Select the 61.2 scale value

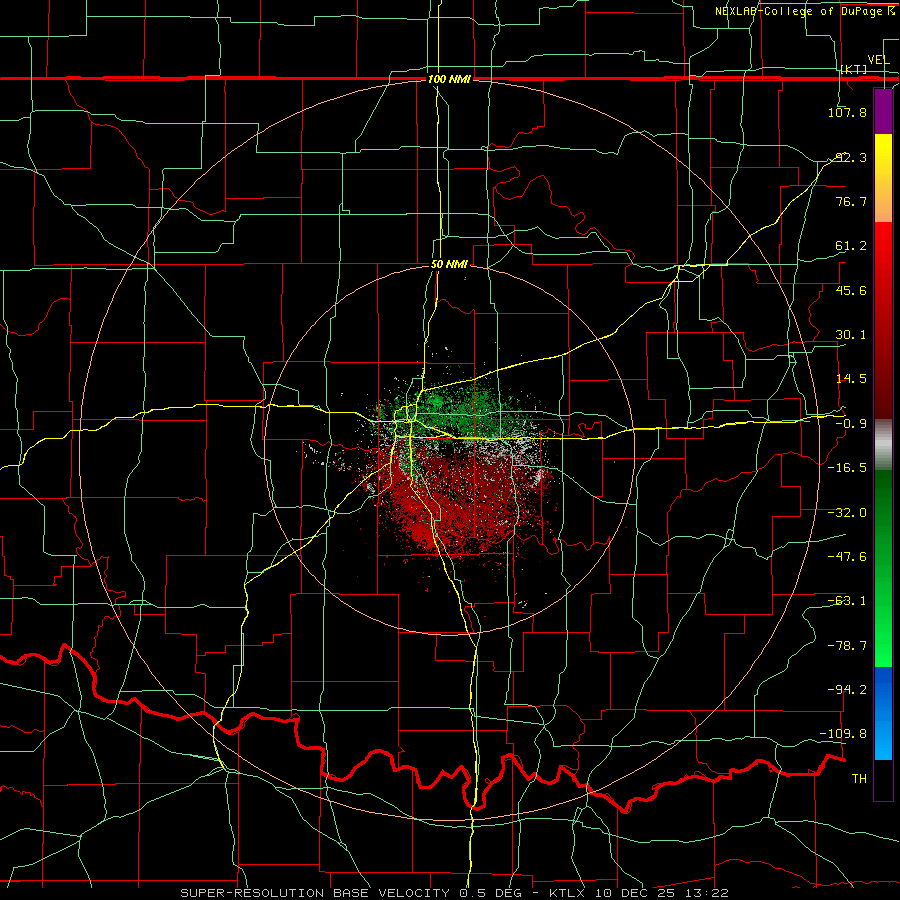pos(851,246)
